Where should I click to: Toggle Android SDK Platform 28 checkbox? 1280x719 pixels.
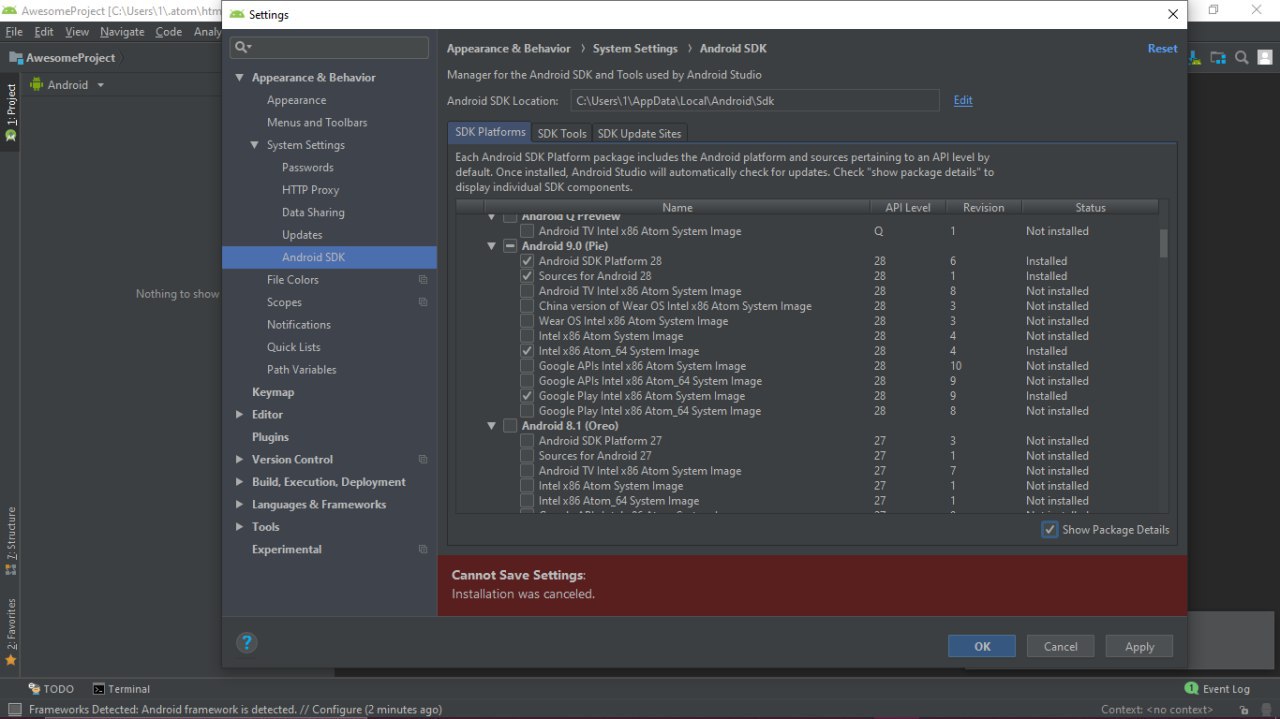click(527, 261)
